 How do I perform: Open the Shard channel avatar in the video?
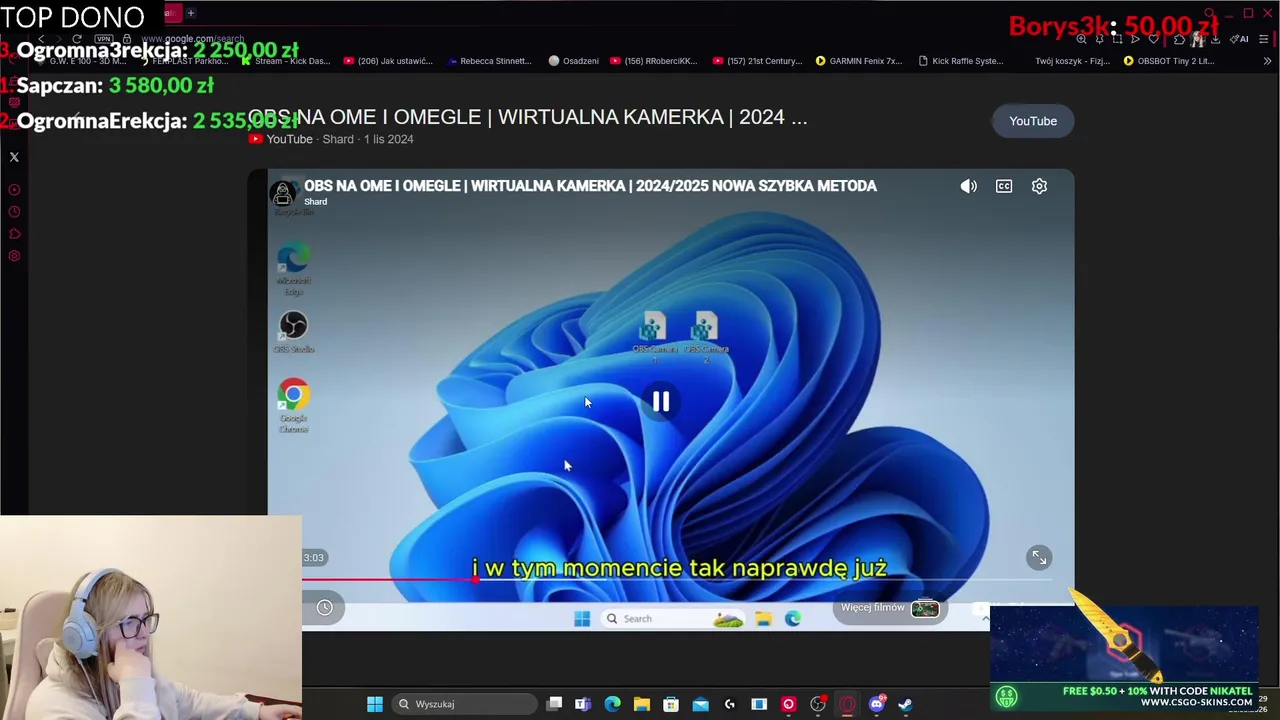click(x=283, y=194)
